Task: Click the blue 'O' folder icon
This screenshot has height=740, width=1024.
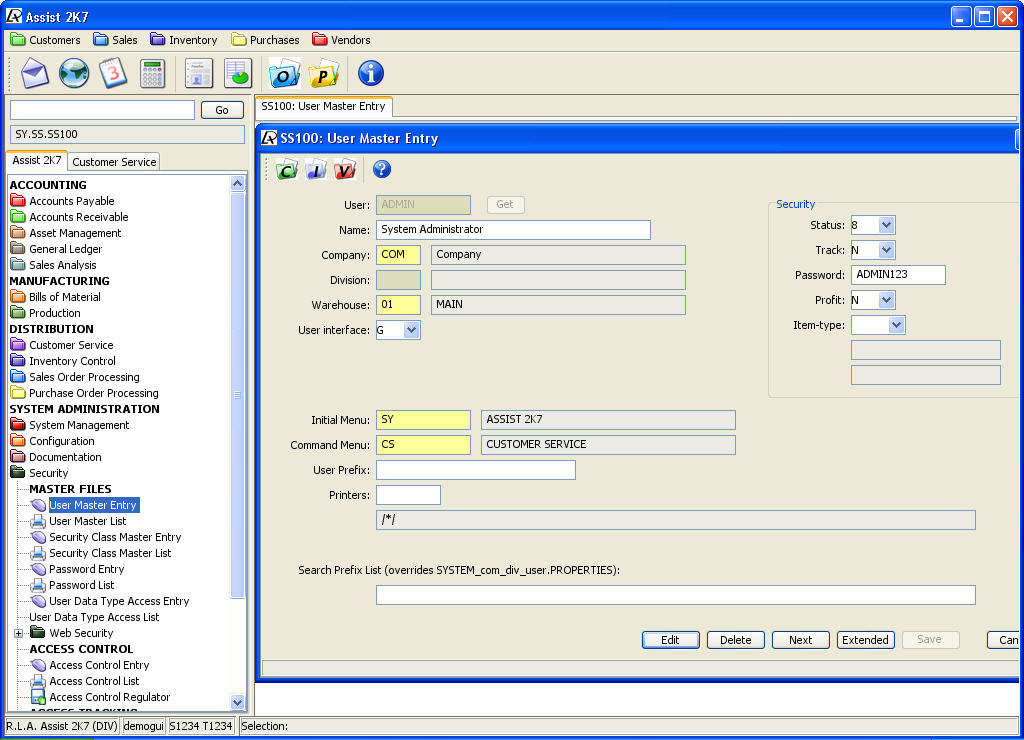Action: (284, 73)
